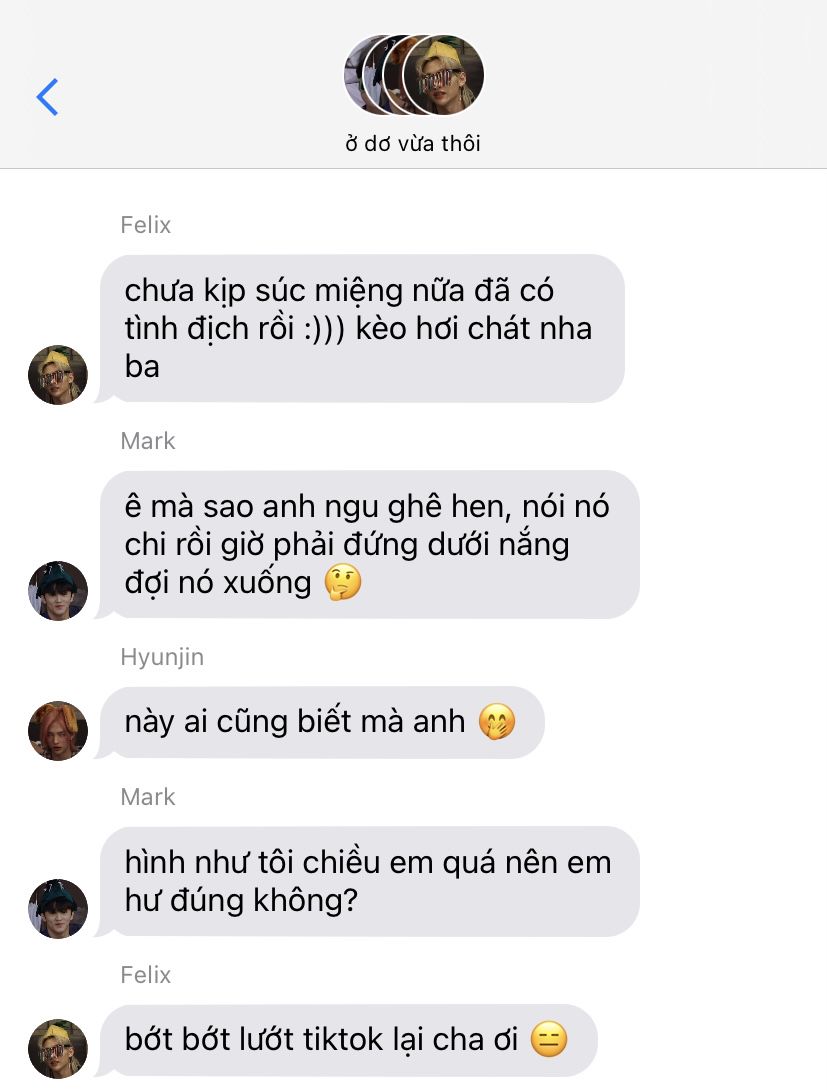The image size is (827, 1091).
Task: Tap the "Hyunjin" sender name label
Action: pyautogui.click(x=162, y=657)
